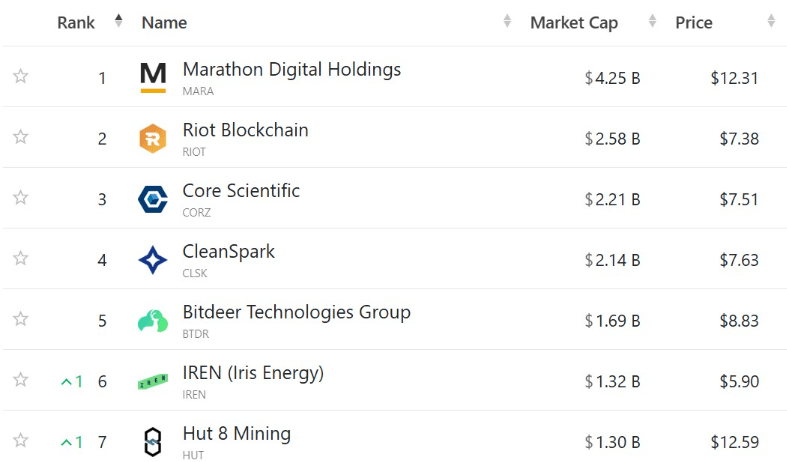
Task: Toggle the favorite star for Riot Blockchain
Action: click(x=21, y=137)
